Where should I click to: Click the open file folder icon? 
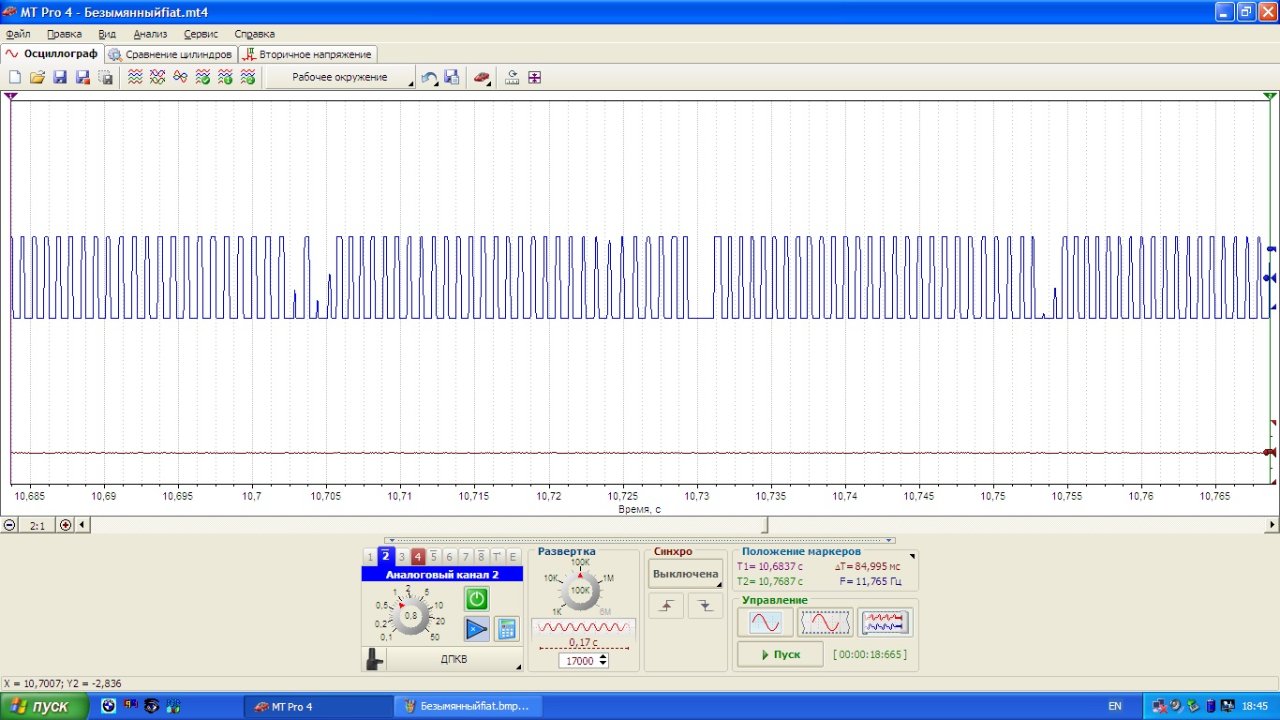37,77
